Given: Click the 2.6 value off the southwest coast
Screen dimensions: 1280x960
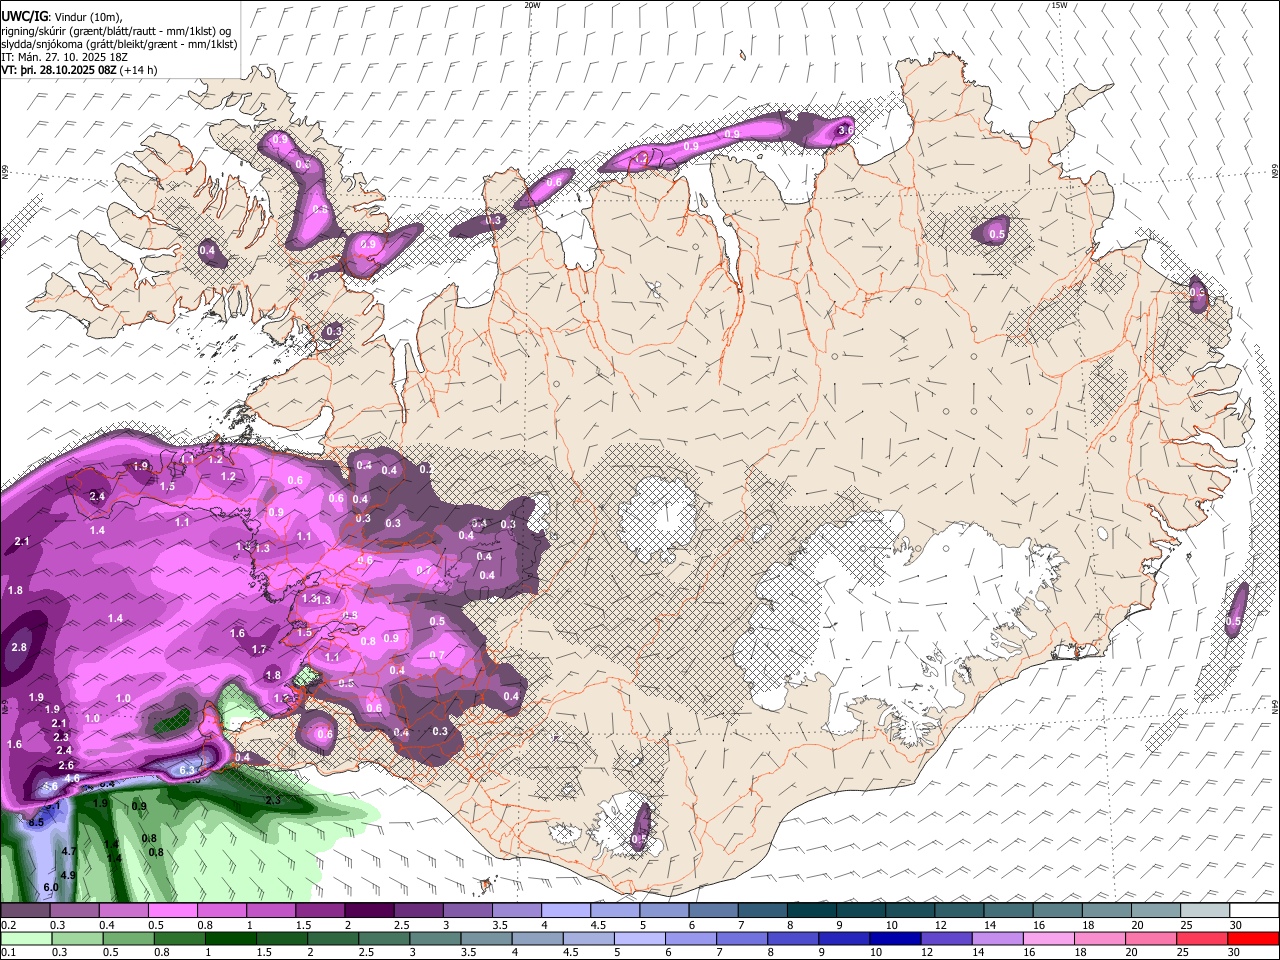Looking at the screenshot, I should 66,765.
